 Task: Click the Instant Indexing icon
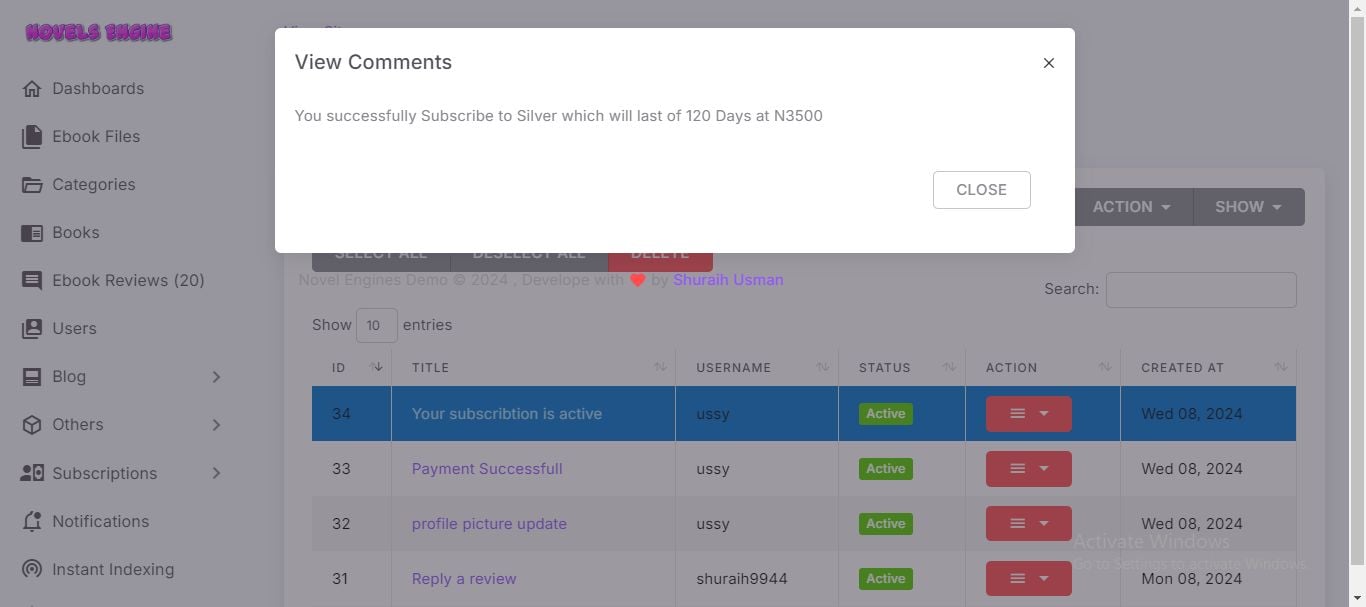(32, 570)
